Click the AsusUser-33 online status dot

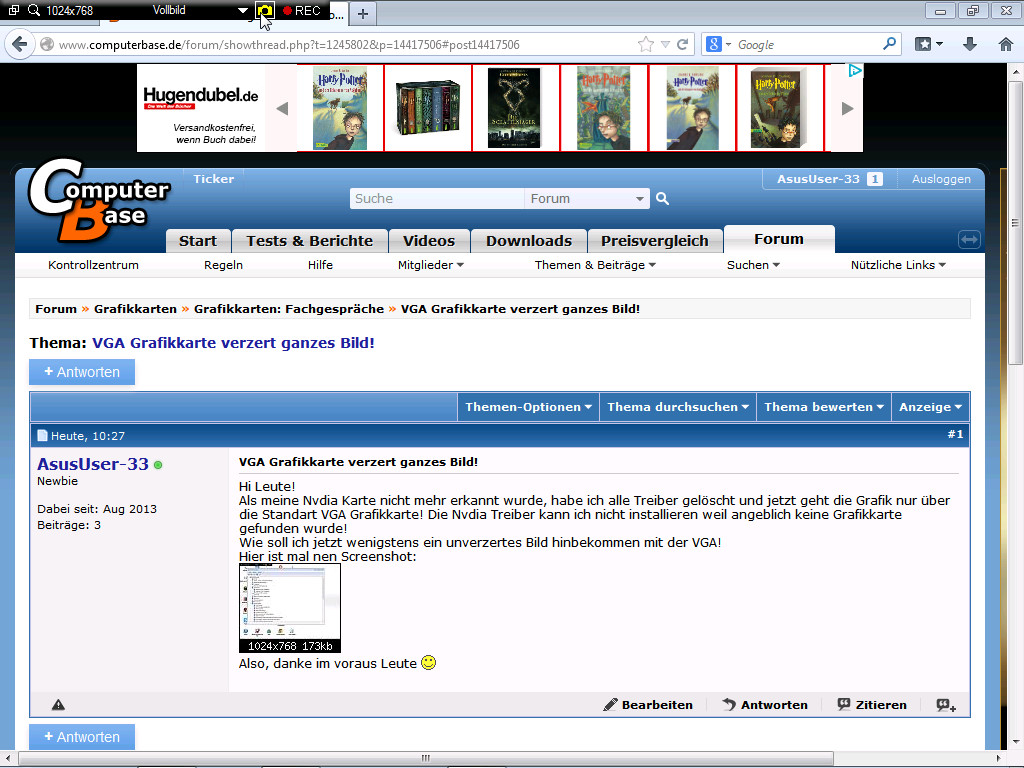pos(158,465)
